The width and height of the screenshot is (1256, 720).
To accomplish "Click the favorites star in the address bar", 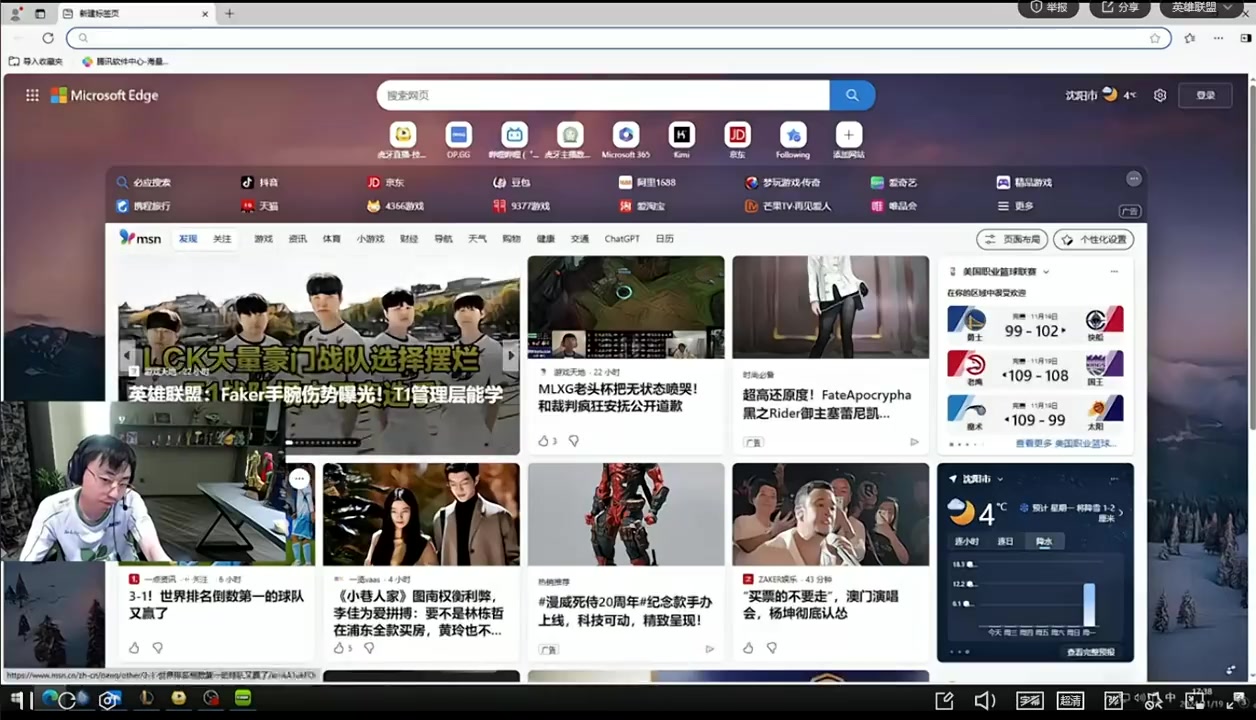I will pos(1155,38).
